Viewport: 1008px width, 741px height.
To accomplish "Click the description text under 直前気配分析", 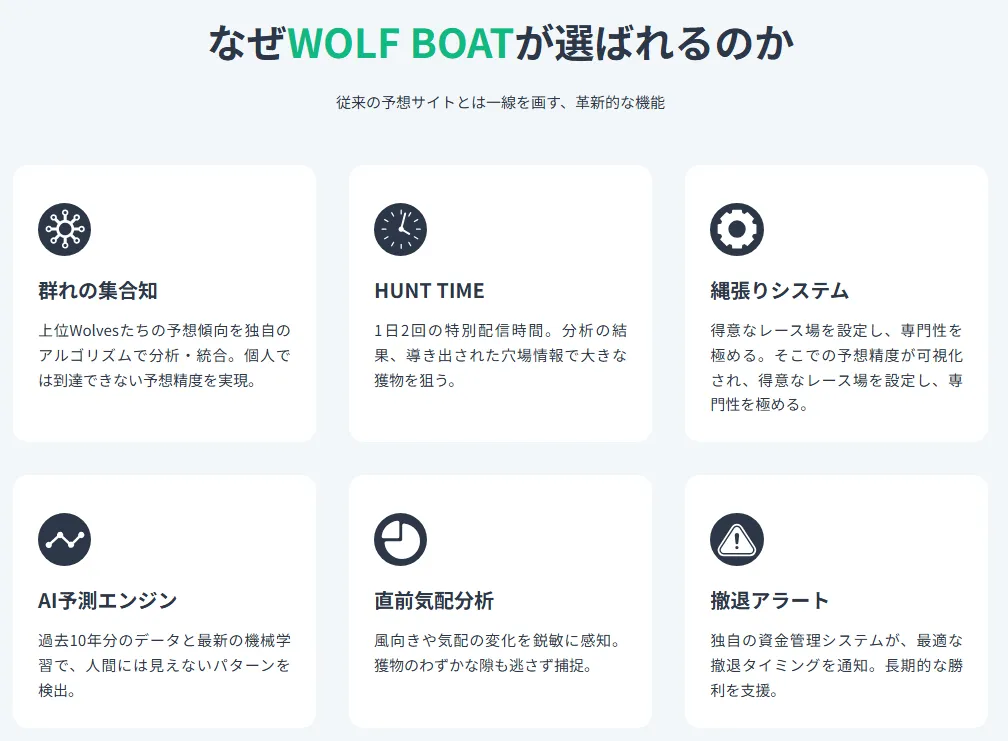I will [498, 653].
